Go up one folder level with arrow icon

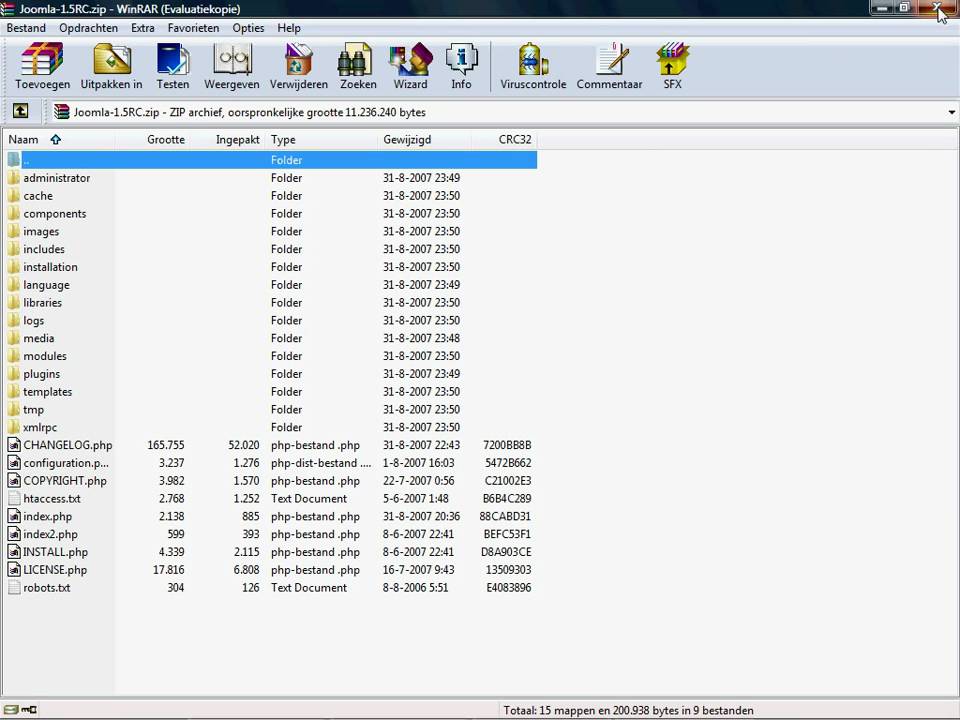[21, 111]
